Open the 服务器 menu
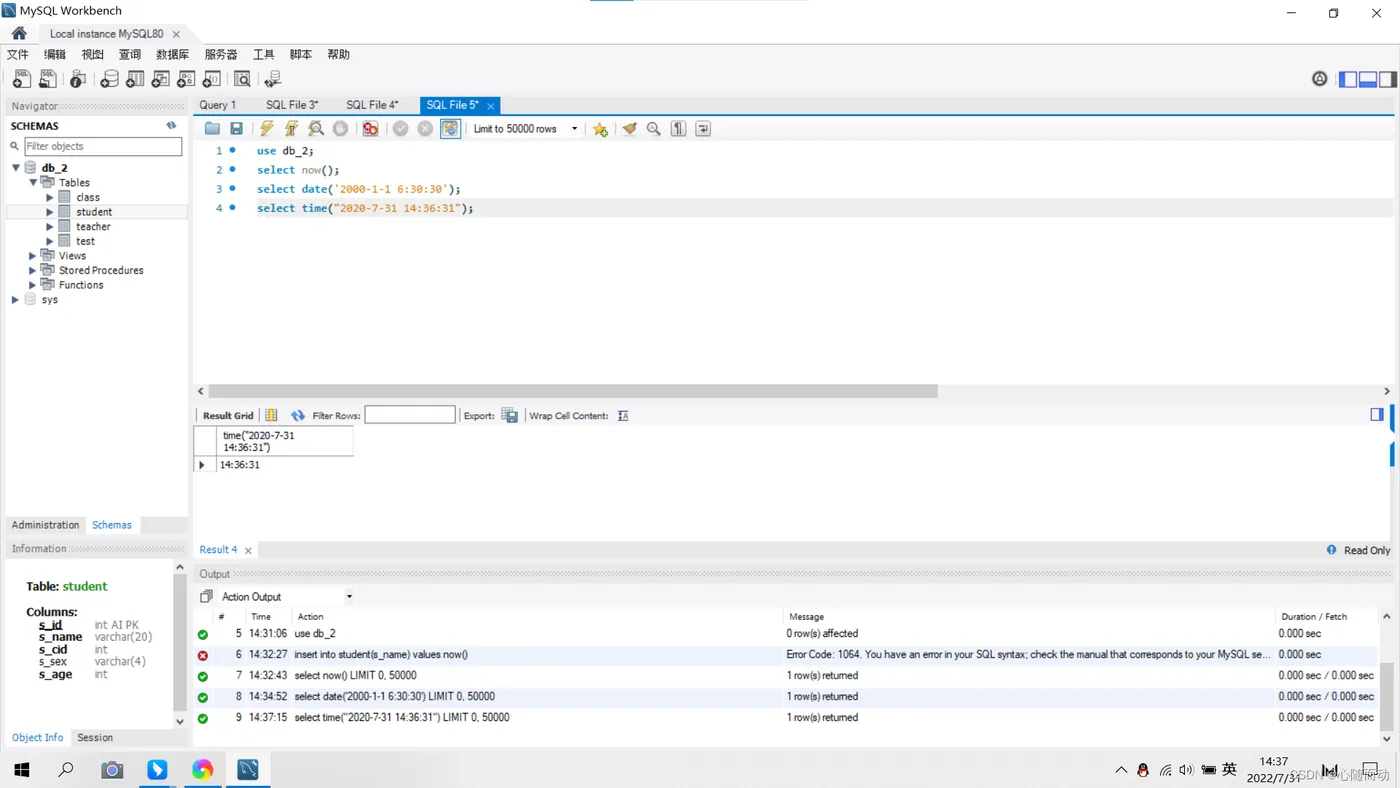 (x=221, y=55)
